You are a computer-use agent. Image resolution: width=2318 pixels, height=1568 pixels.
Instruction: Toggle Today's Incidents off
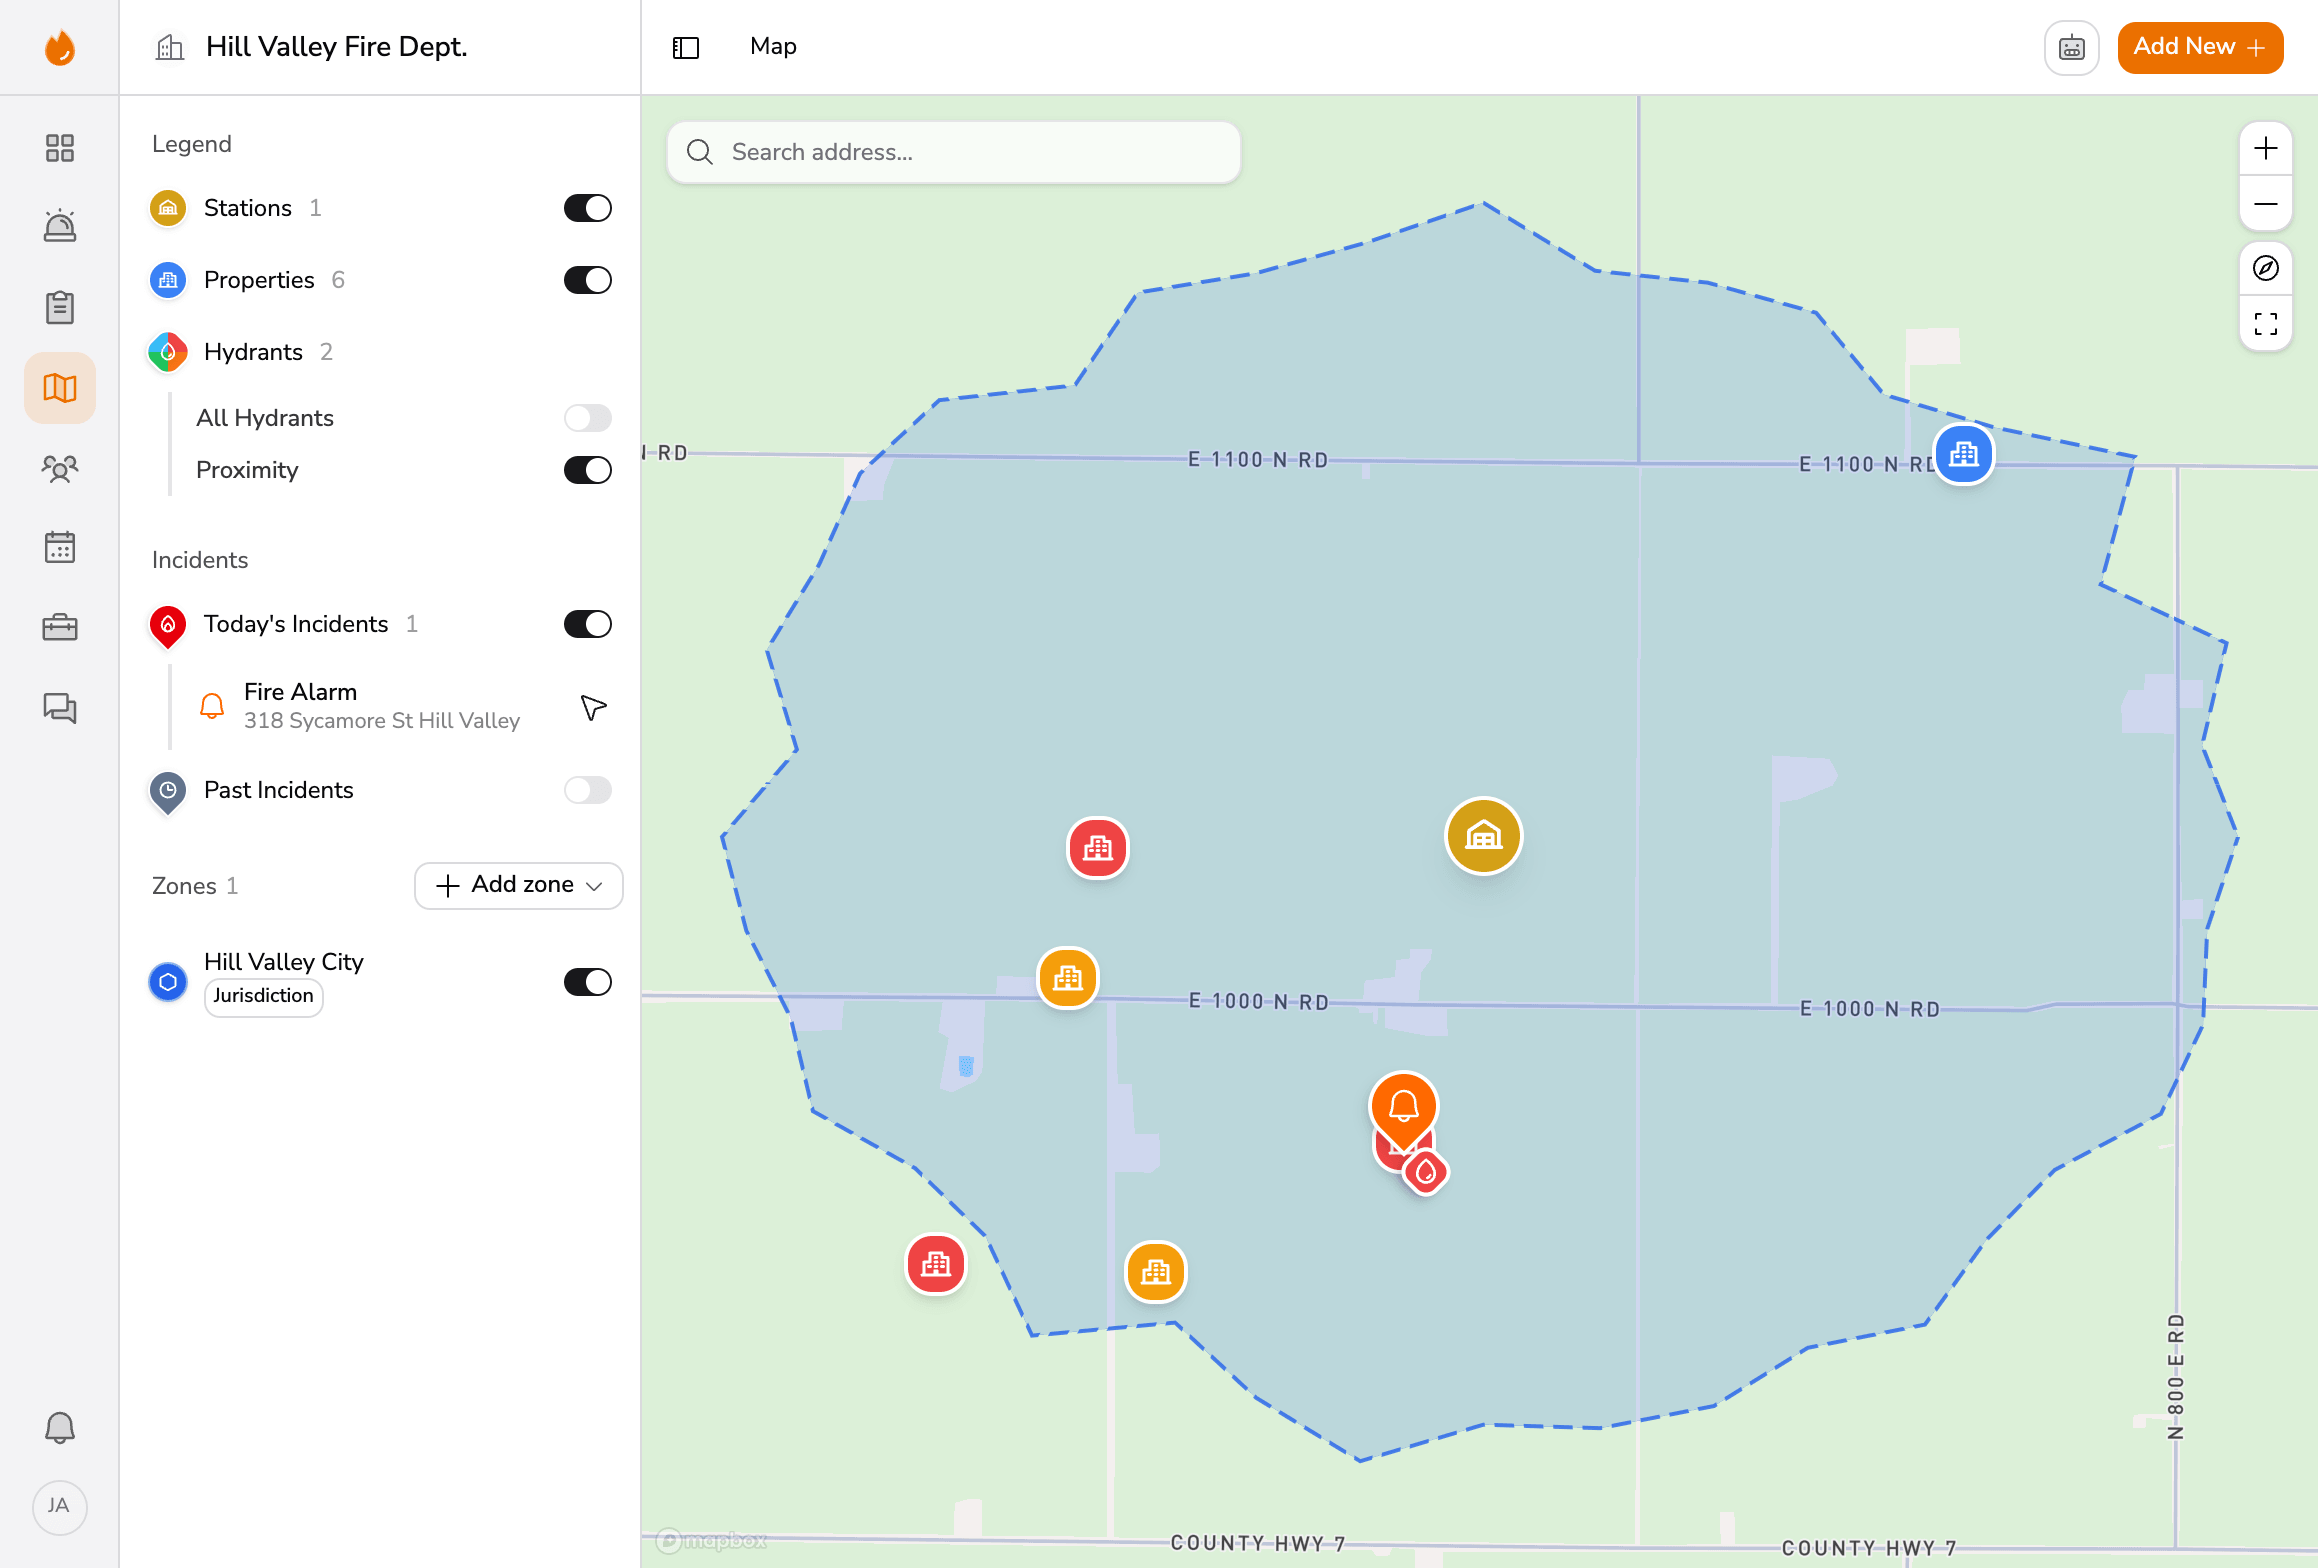[x=588, y=624]
